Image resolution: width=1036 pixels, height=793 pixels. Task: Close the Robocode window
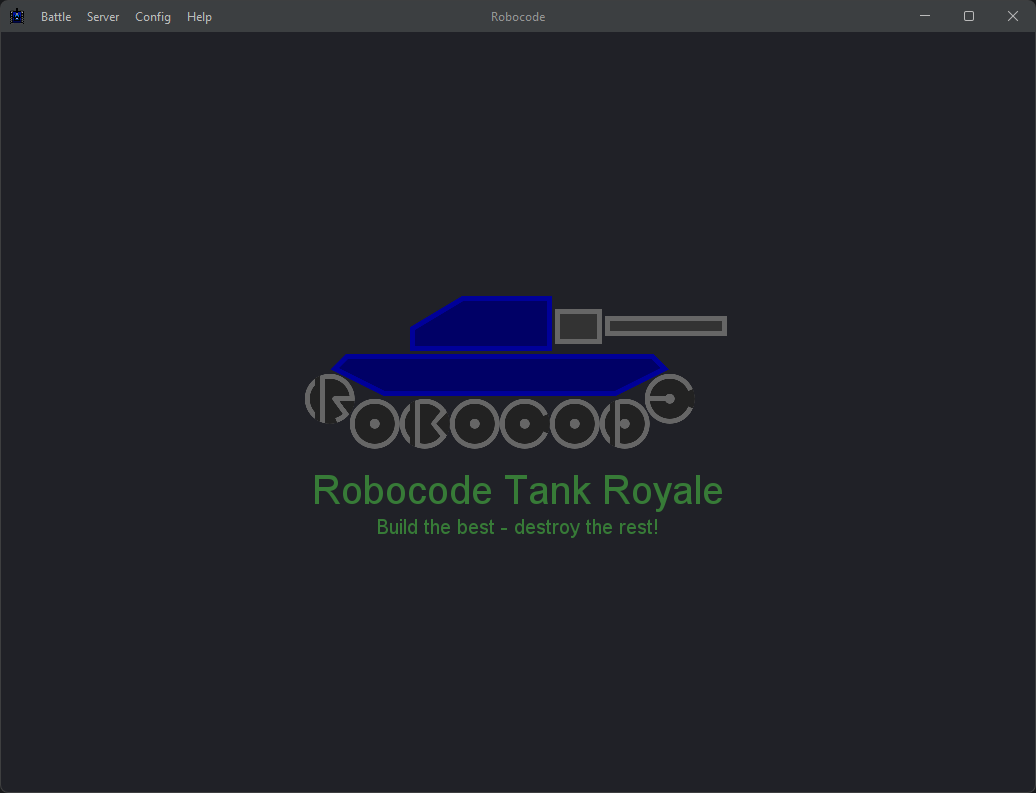coord(1012,16)
